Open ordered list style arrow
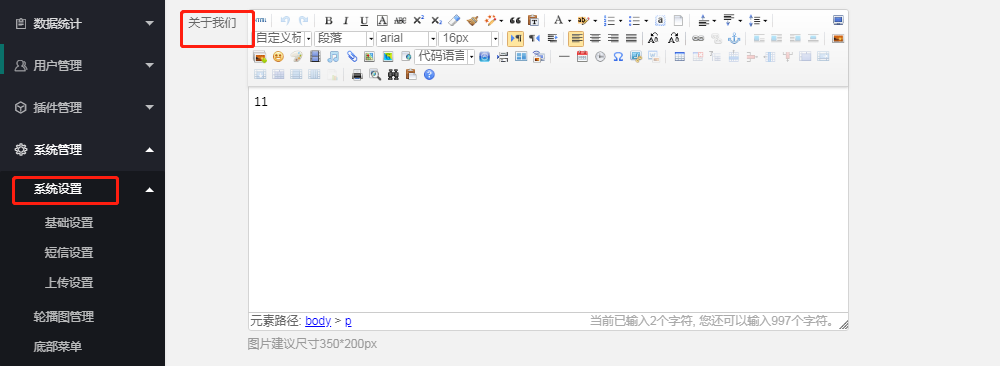The image size is (1000, 366). (x=621, y=20)
